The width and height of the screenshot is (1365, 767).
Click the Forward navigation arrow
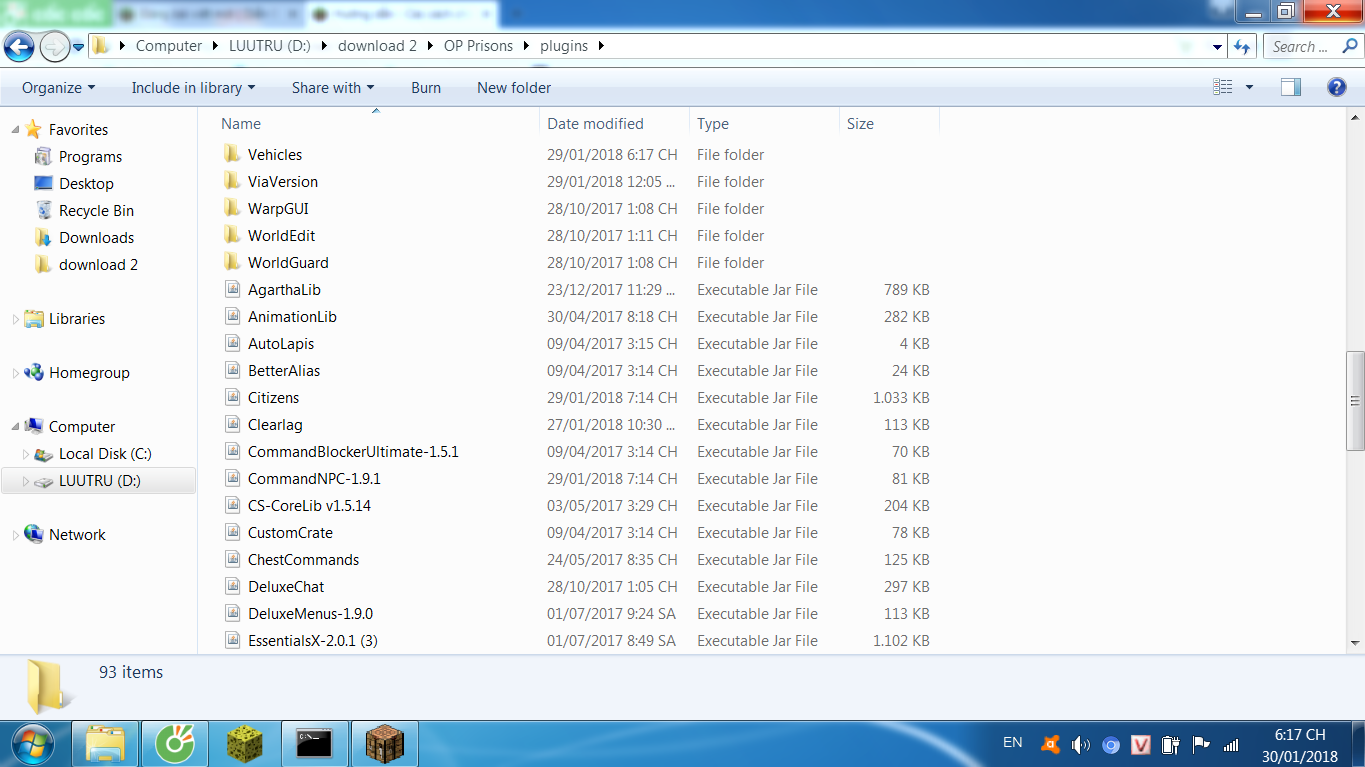[x=54, y=46]
